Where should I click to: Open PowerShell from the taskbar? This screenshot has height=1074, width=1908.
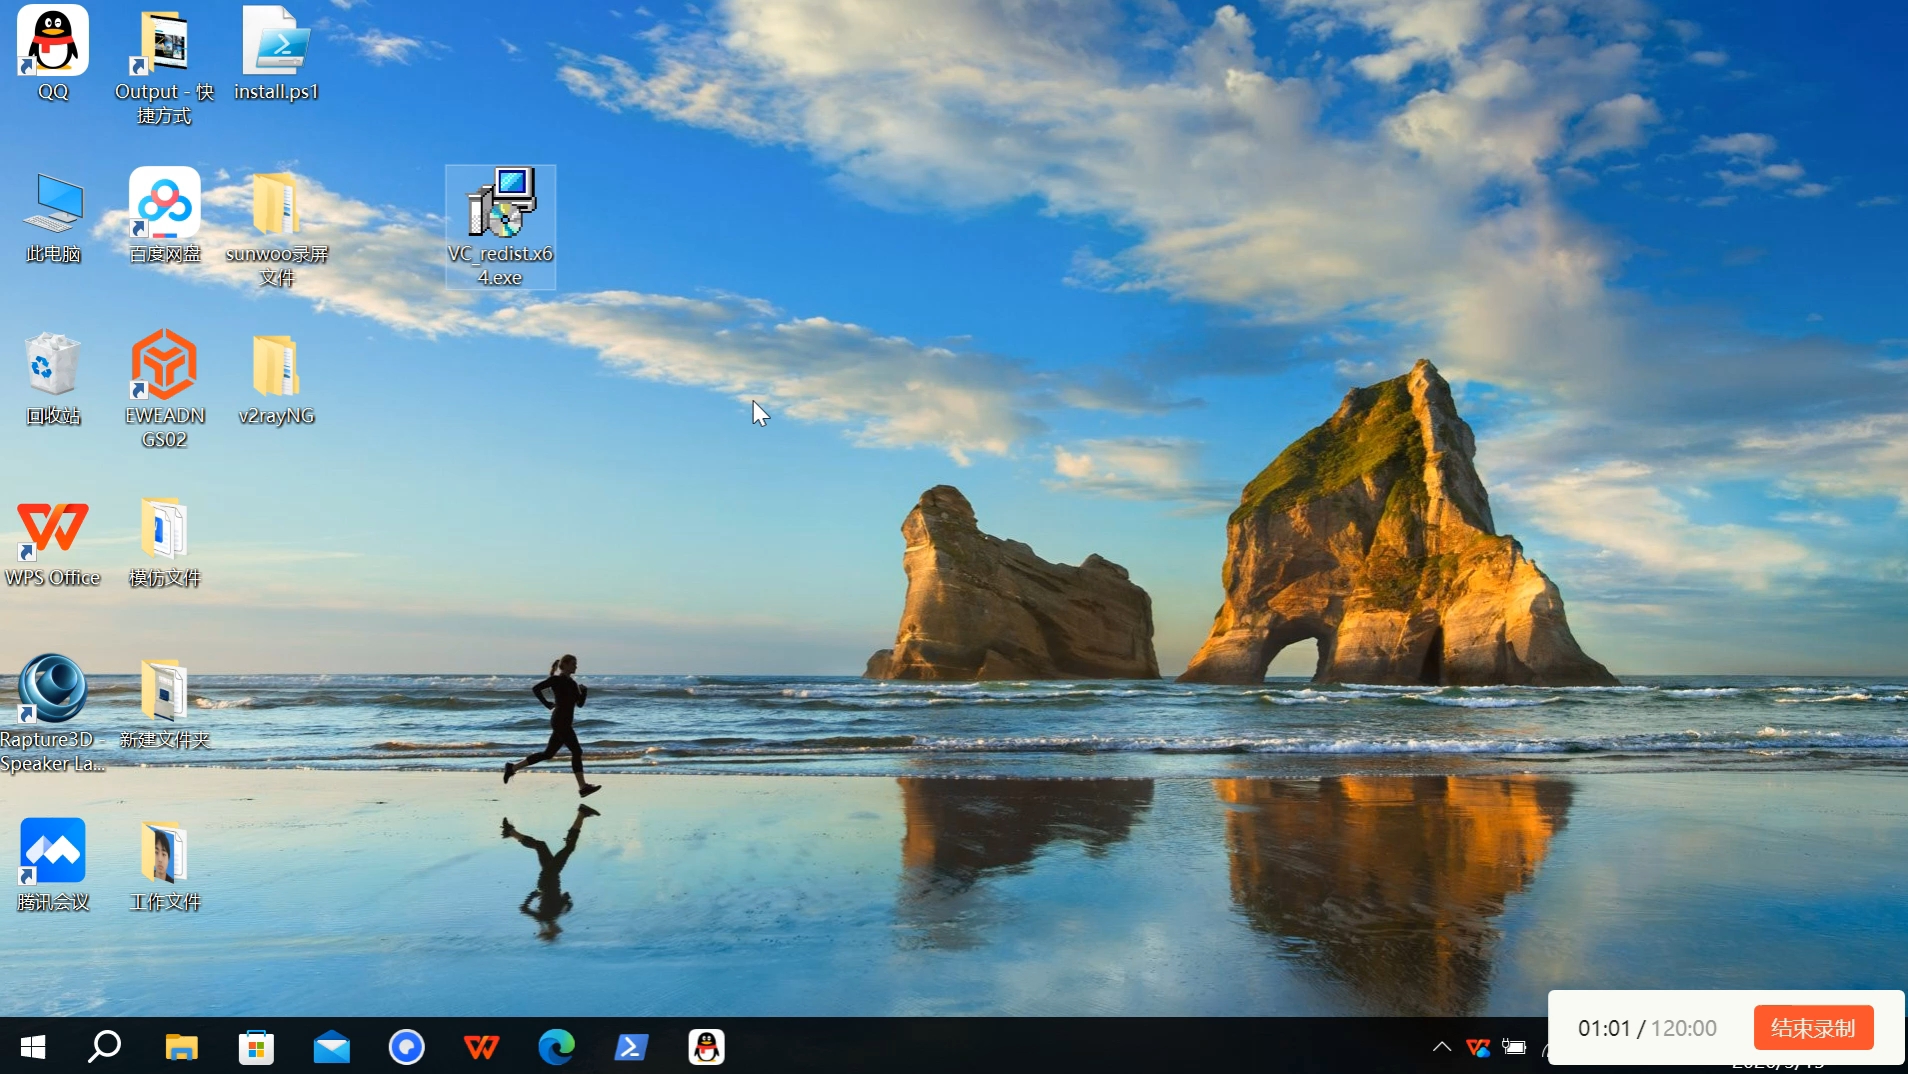click(631, 1047)
